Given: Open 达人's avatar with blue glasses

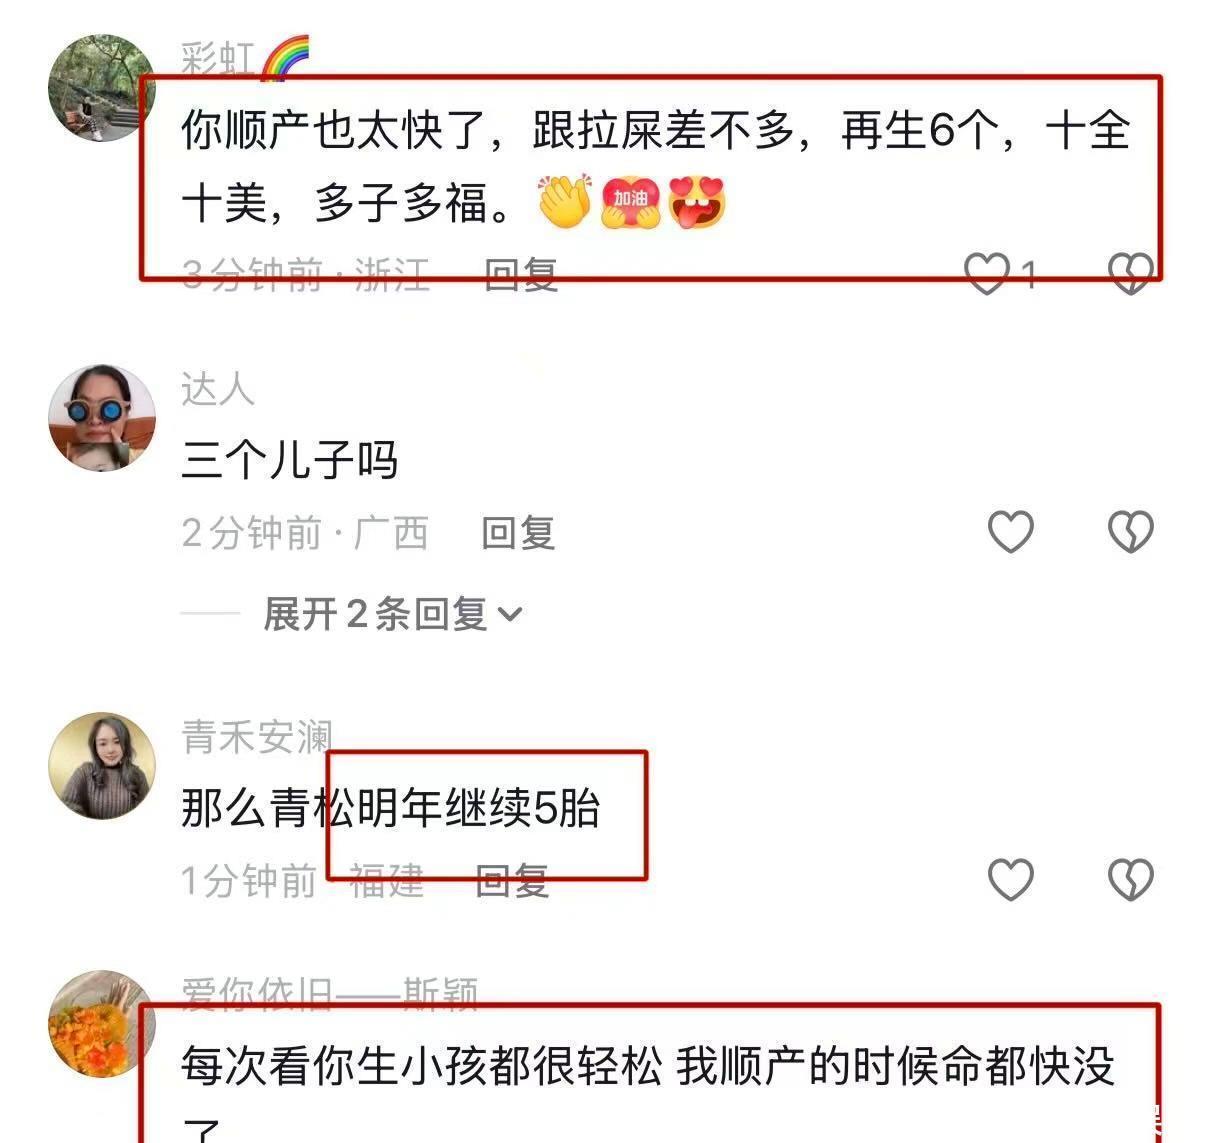Looking at the screenshot, I should pyautogui.click(x=101, y=417).
